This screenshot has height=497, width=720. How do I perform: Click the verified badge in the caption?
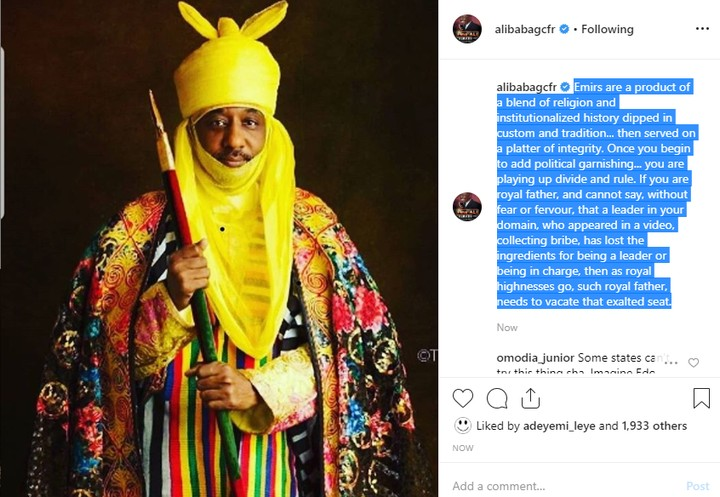click(x=566, y=87)
